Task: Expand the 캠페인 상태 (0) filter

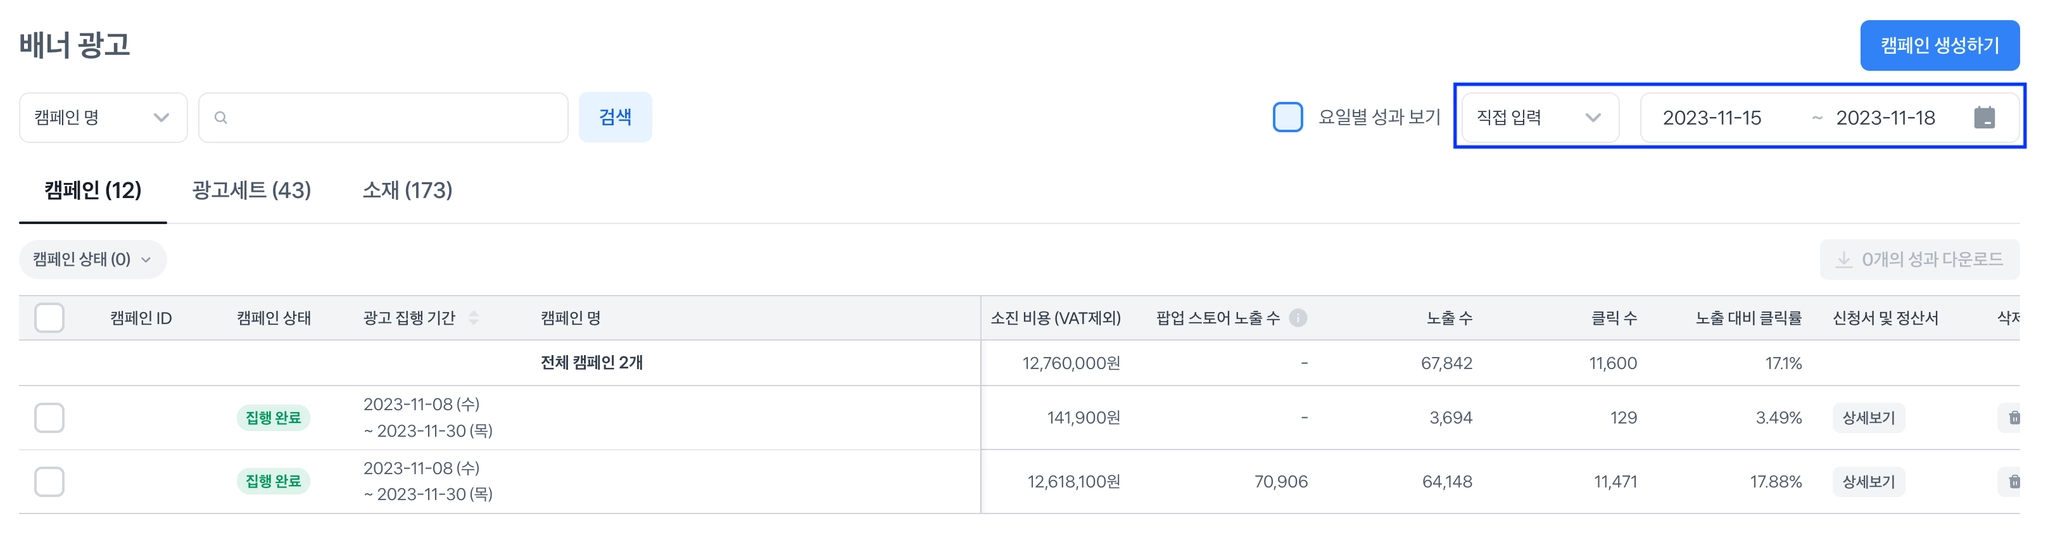Action: (92, 260)
